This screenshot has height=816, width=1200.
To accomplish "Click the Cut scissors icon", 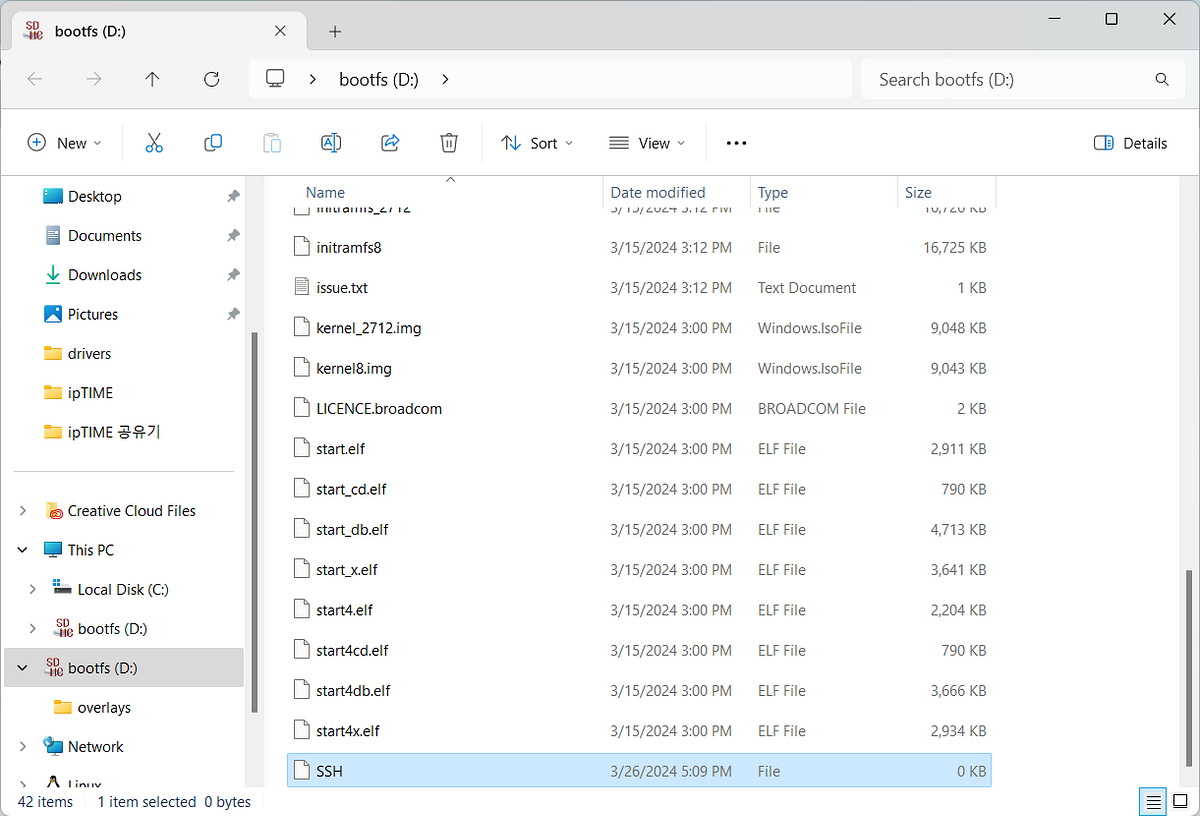I will pos(153,143).
